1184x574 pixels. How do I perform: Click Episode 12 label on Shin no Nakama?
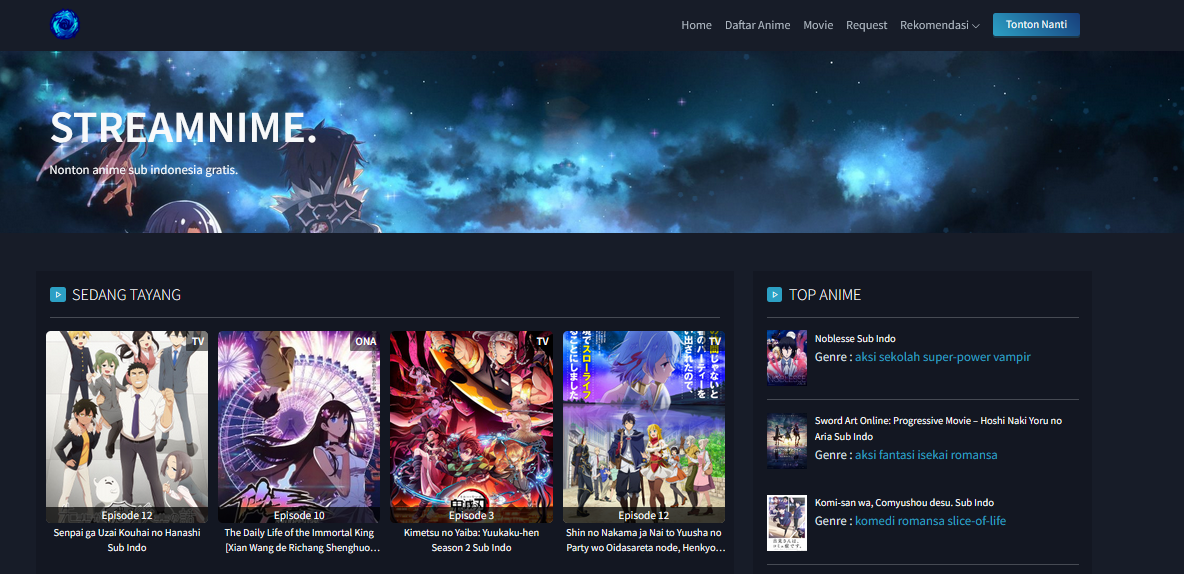tap(644, 515)
